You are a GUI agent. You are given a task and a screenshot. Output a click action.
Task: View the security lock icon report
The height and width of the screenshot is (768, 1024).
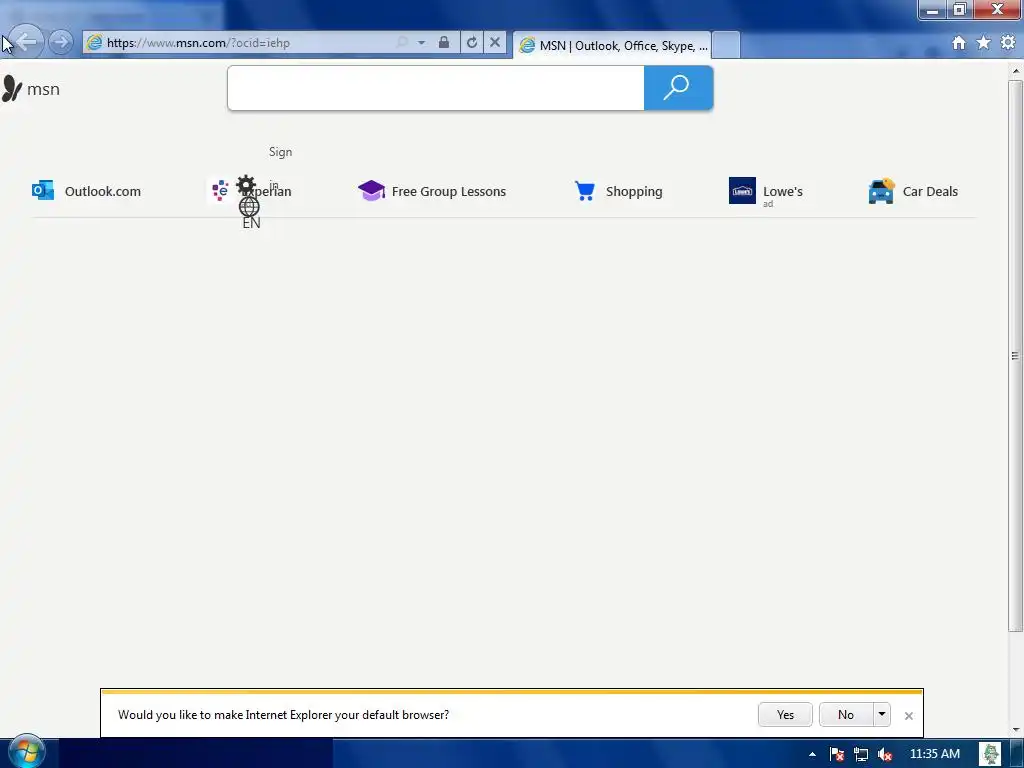[444, 42]
